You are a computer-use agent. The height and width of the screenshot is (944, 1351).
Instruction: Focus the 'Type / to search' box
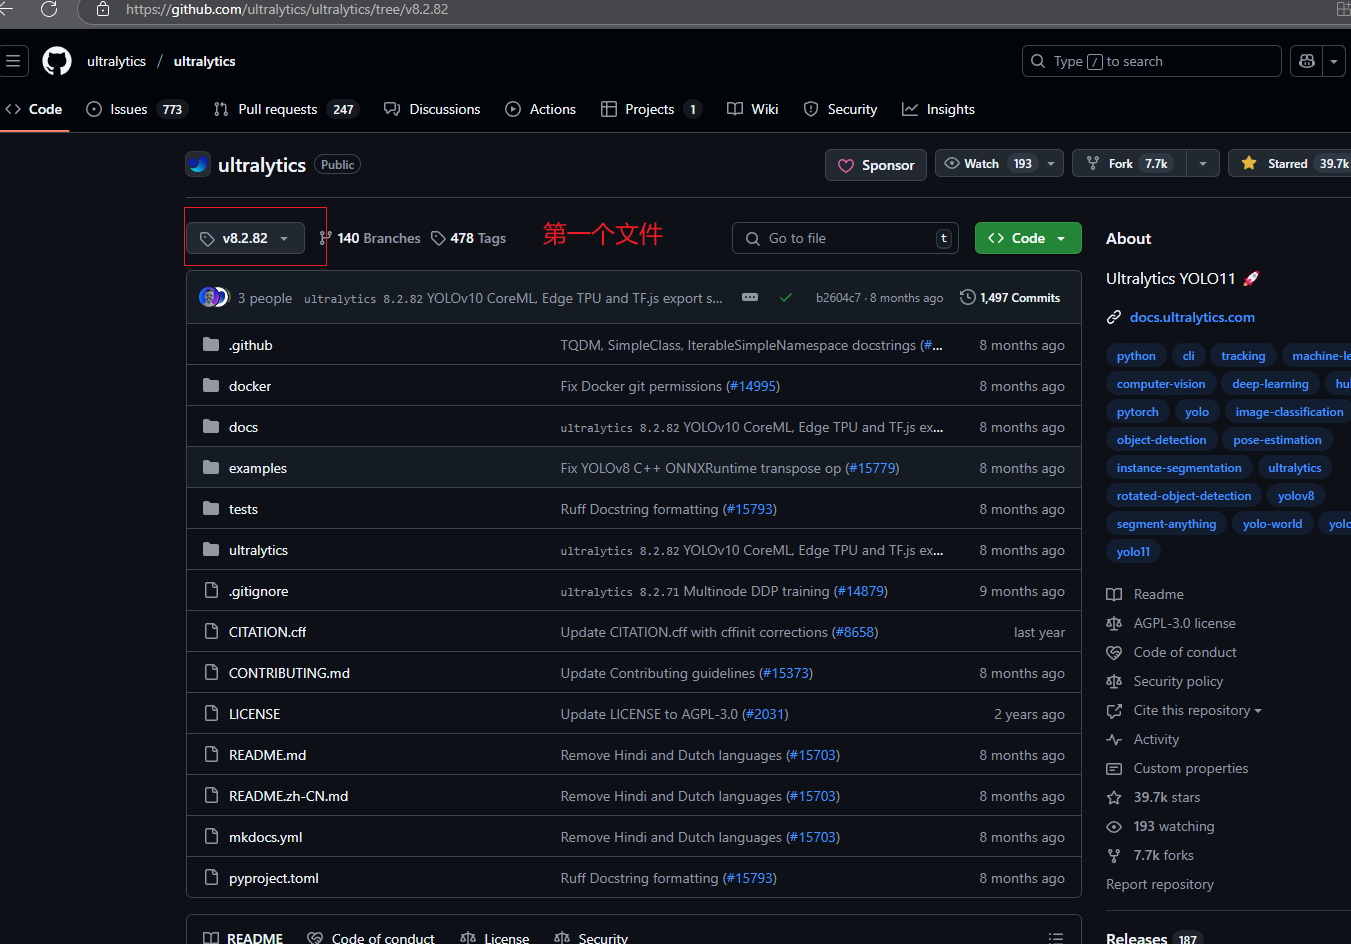(x=1151, y=61)
